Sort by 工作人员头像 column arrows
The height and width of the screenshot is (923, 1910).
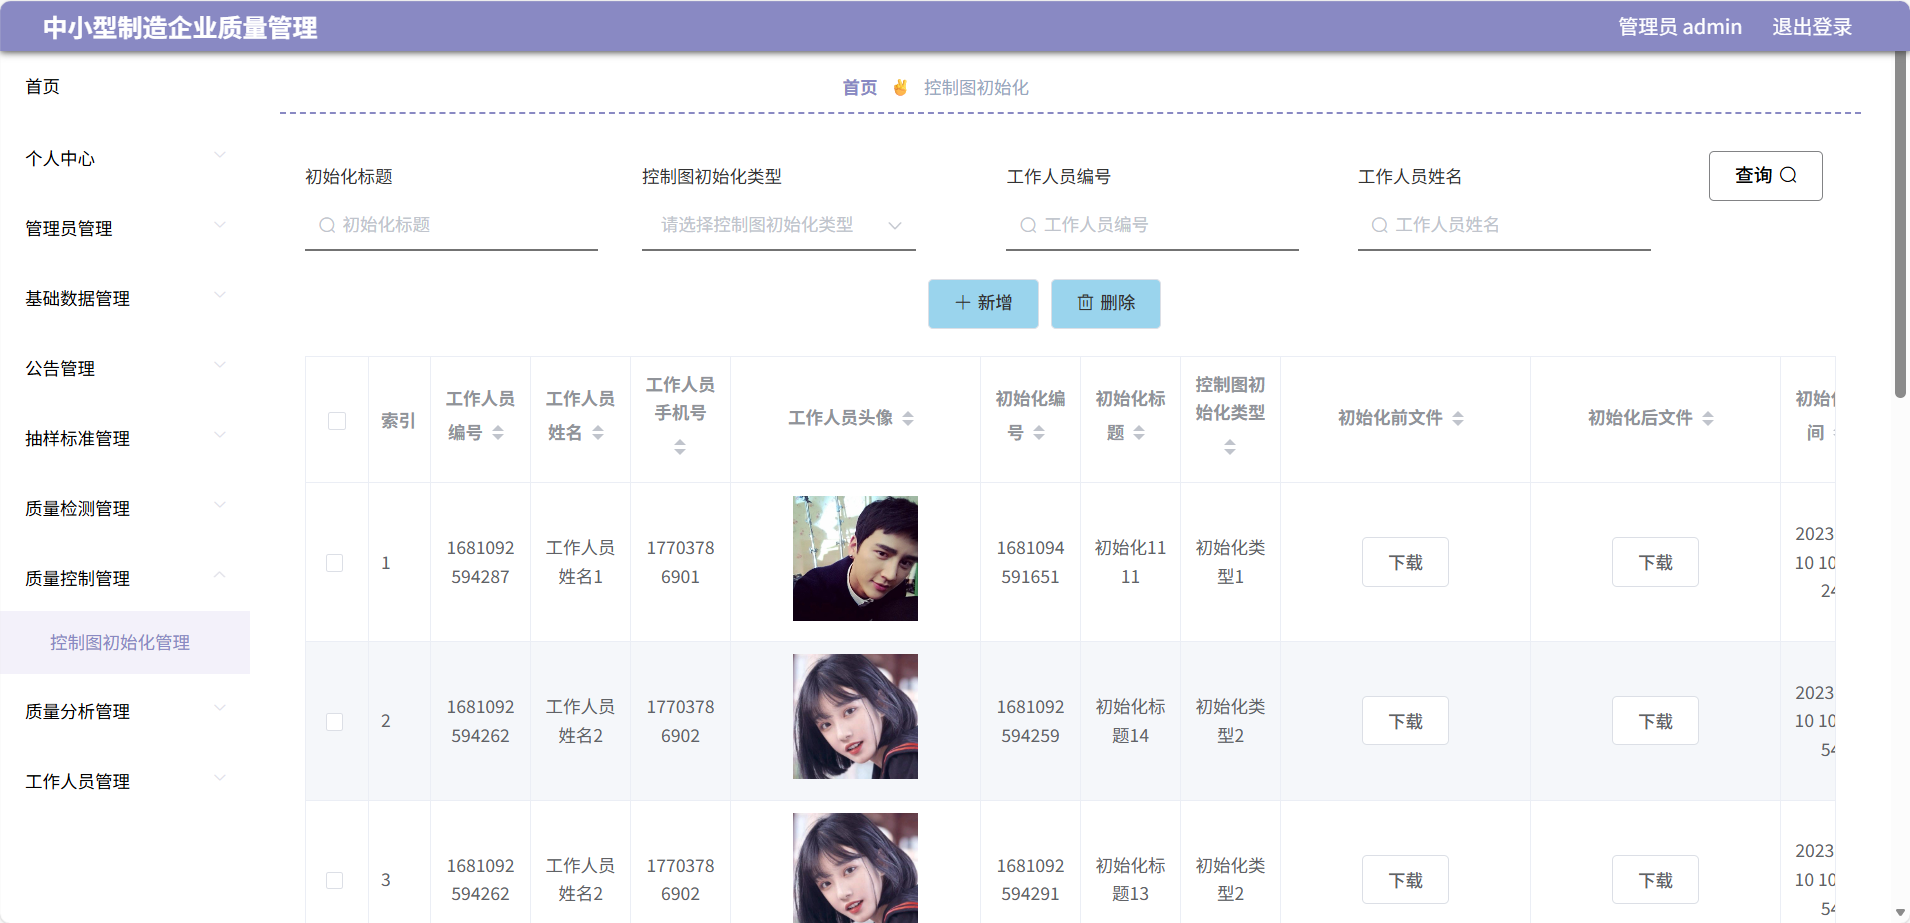908,419
